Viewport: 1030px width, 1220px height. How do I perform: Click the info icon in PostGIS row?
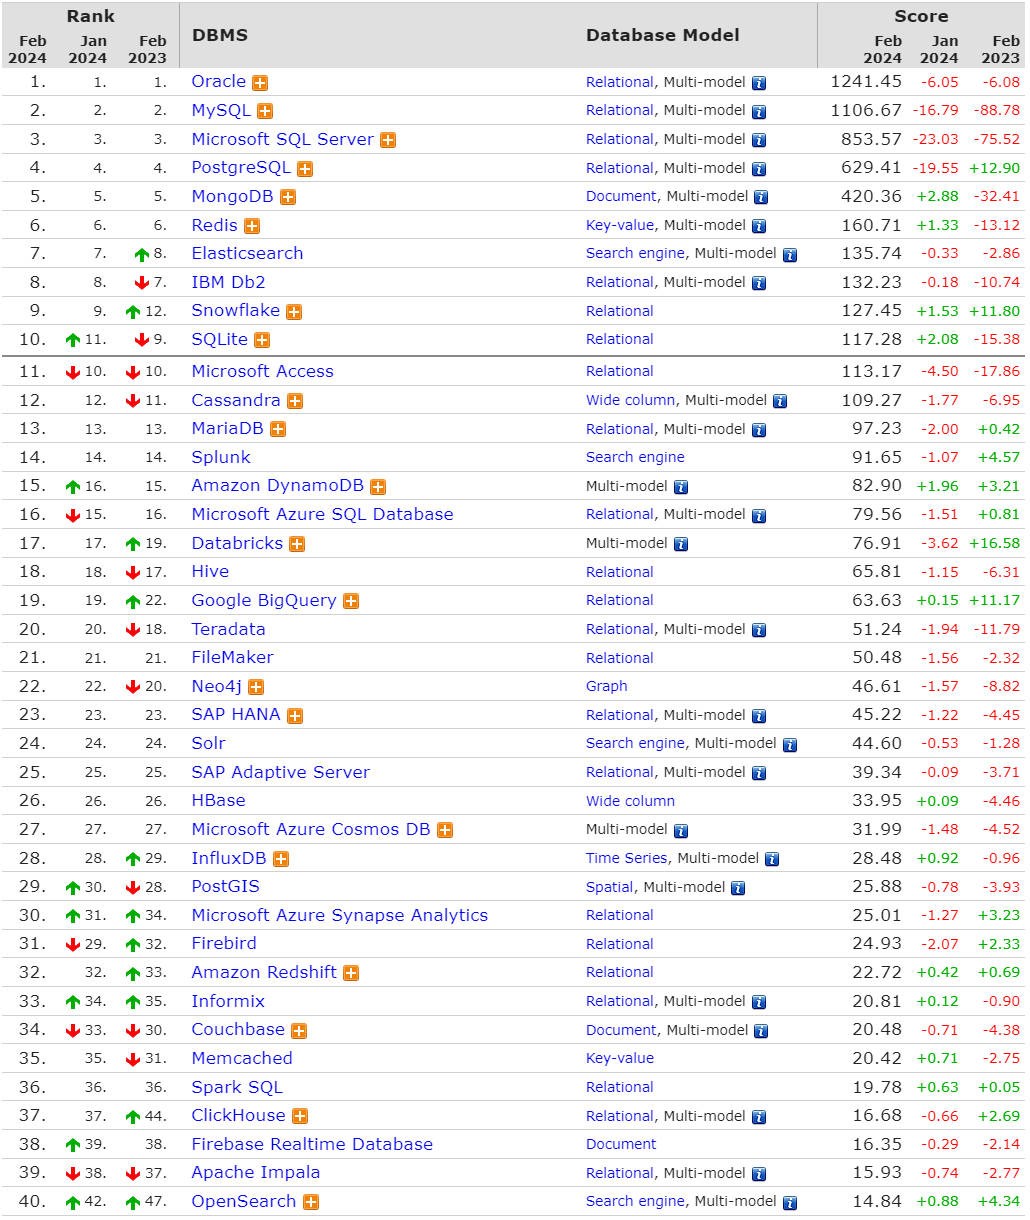click(x=738, y=888)
